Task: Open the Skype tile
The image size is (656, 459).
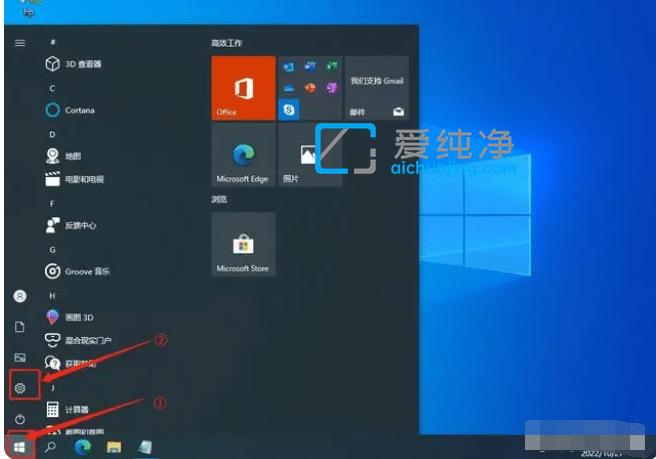Action: pos(289,110)
